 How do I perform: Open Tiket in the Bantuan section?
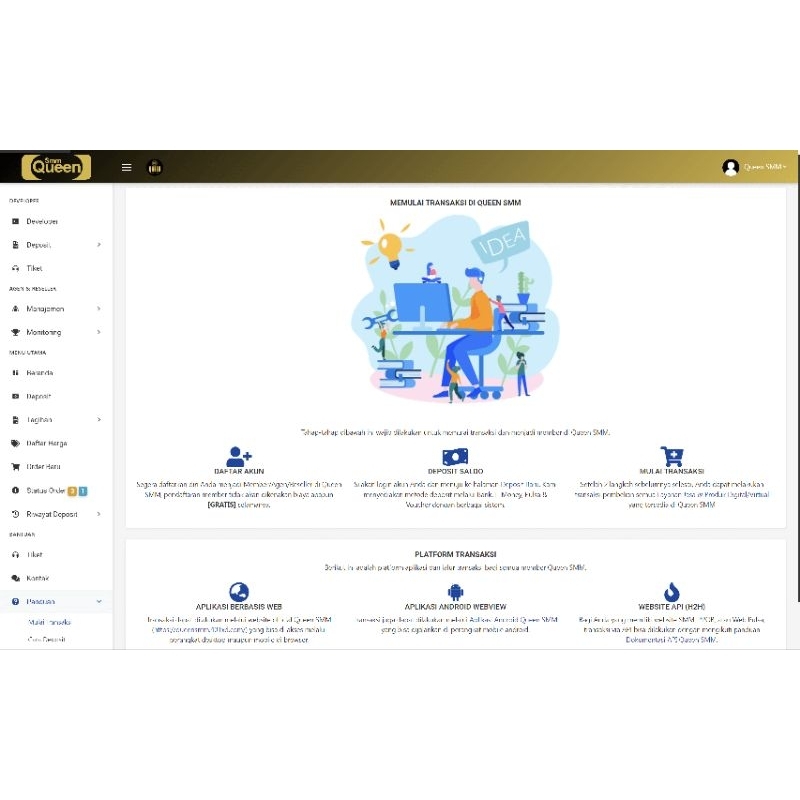(x=34, y=555)
